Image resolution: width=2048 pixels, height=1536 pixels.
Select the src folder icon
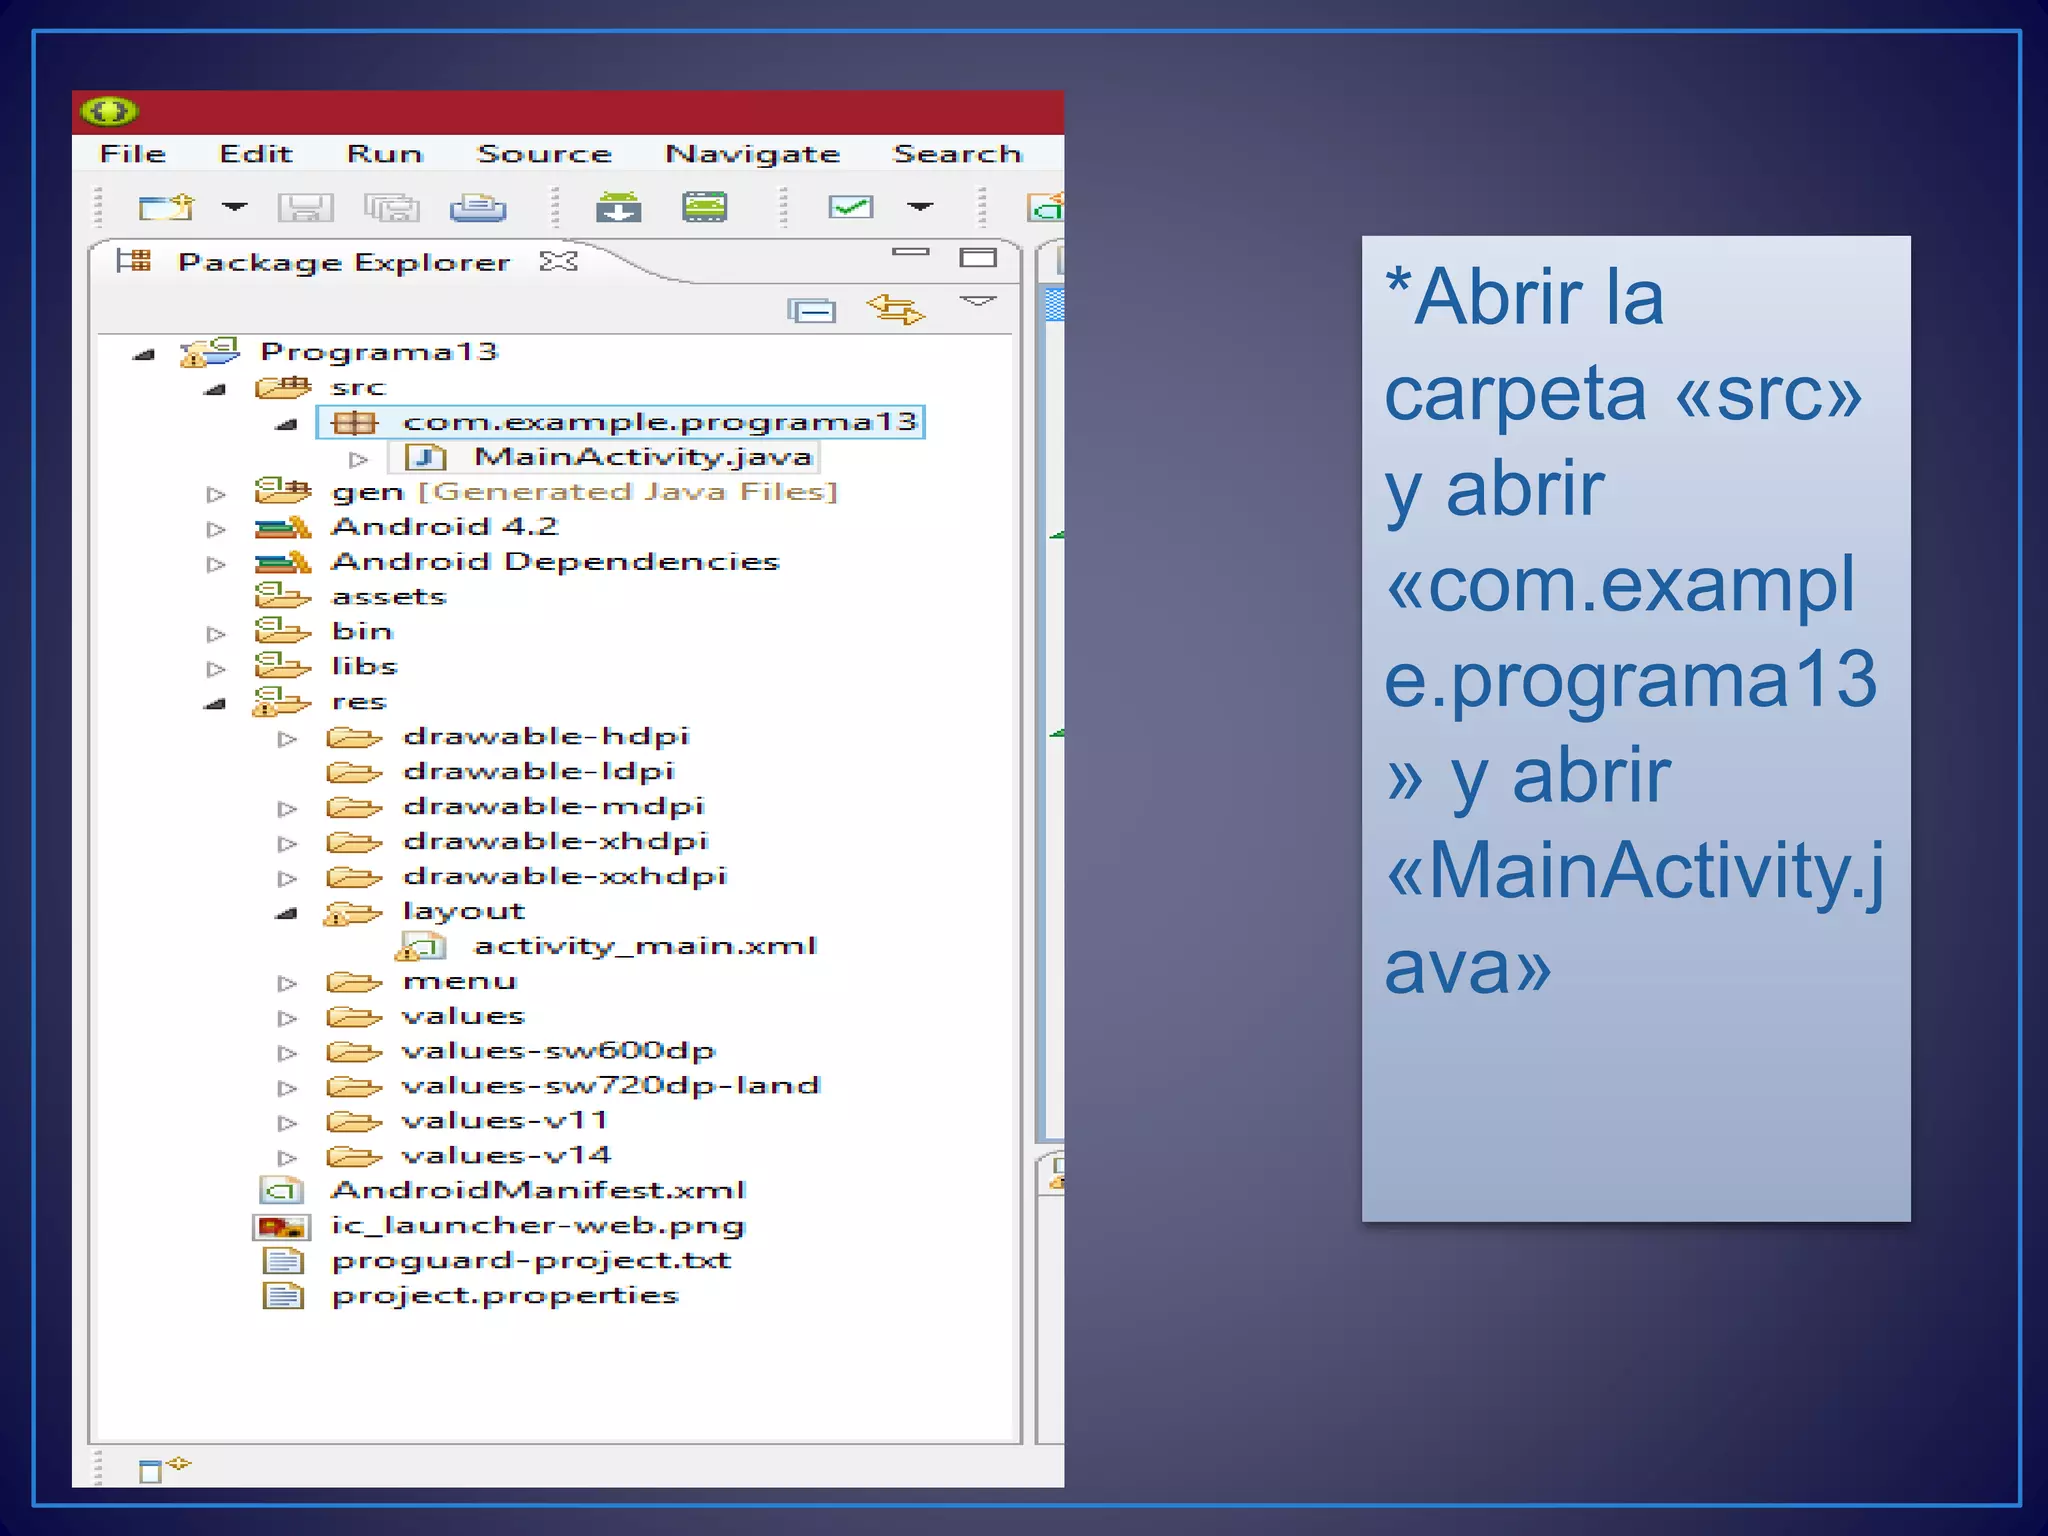click(283, 387)
